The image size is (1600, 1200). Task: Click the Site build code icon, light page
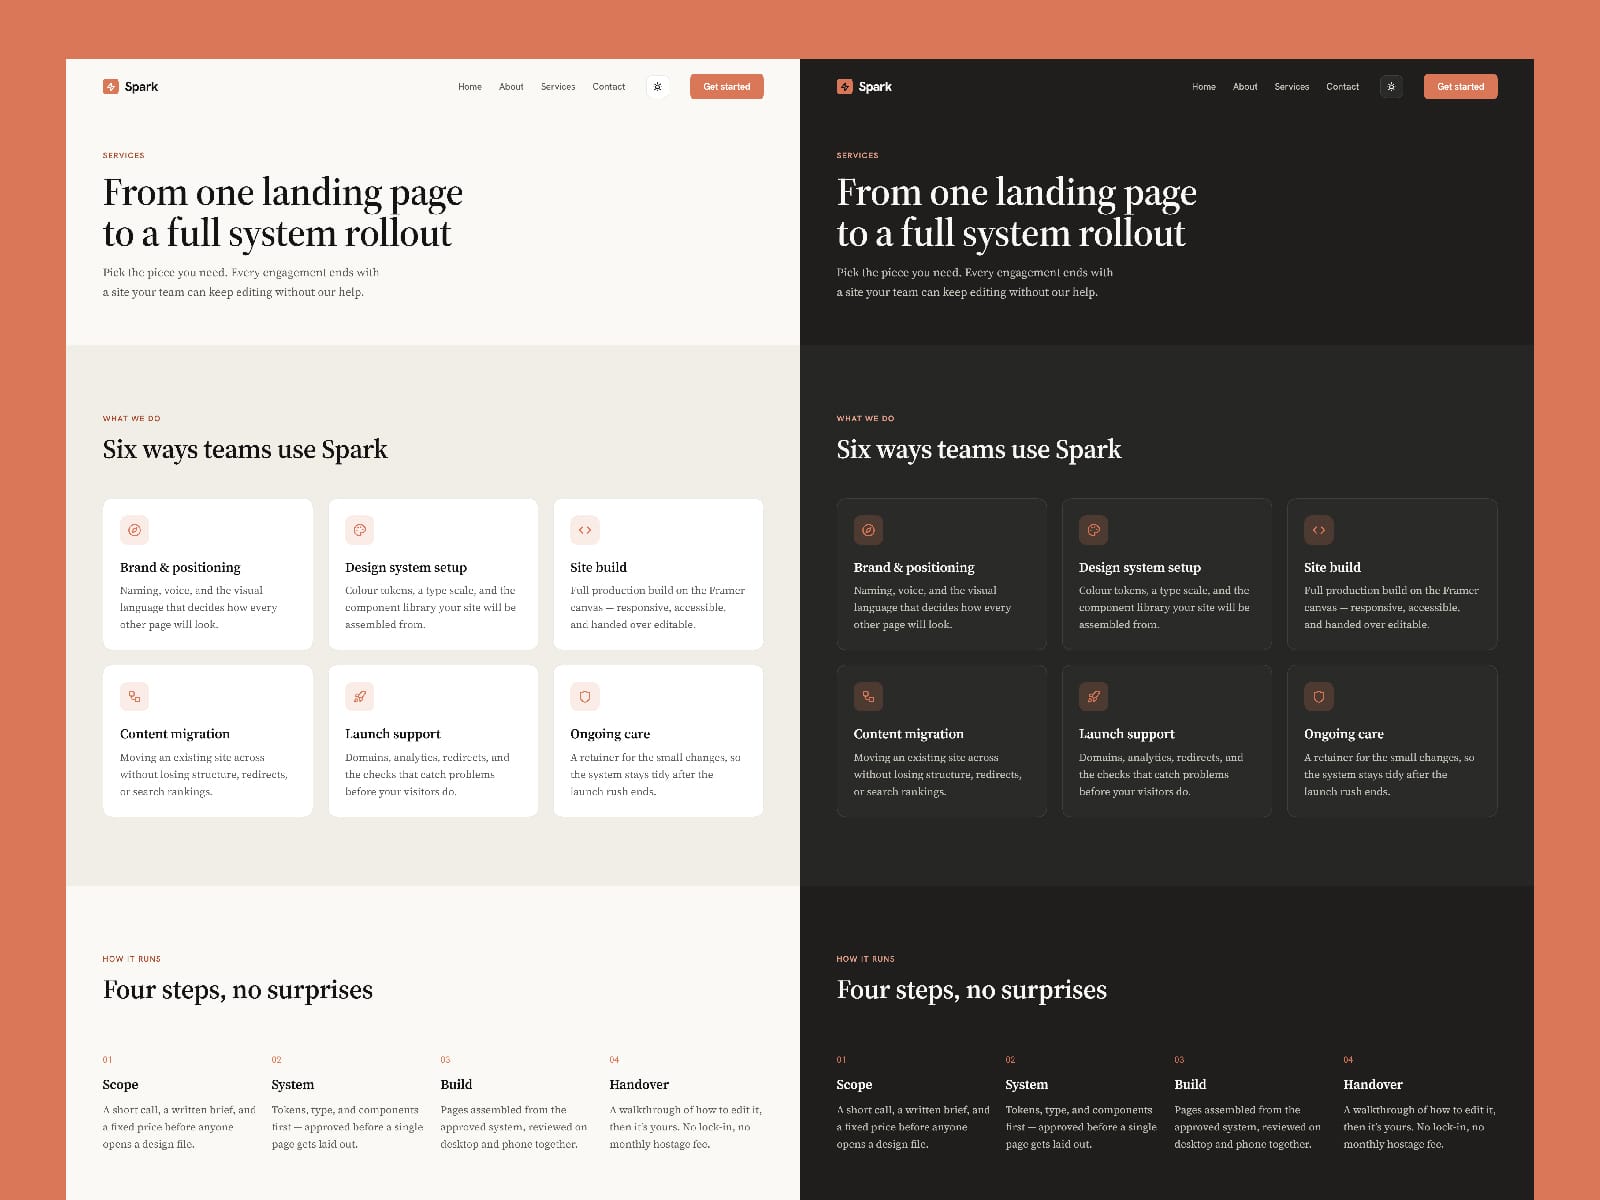click(585, 530)
